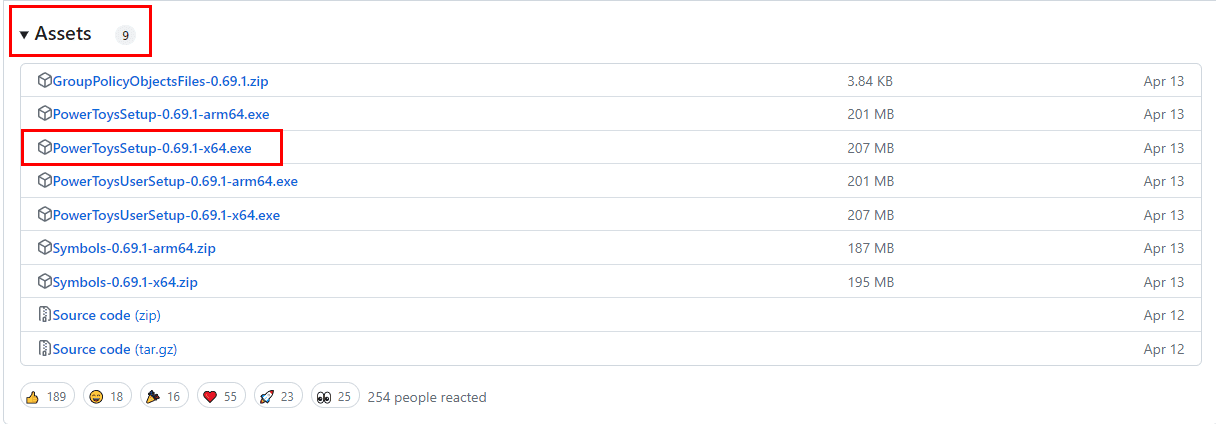Download PowerToysSetup-0.69.1-x64.exe

[x=152, y=148]
